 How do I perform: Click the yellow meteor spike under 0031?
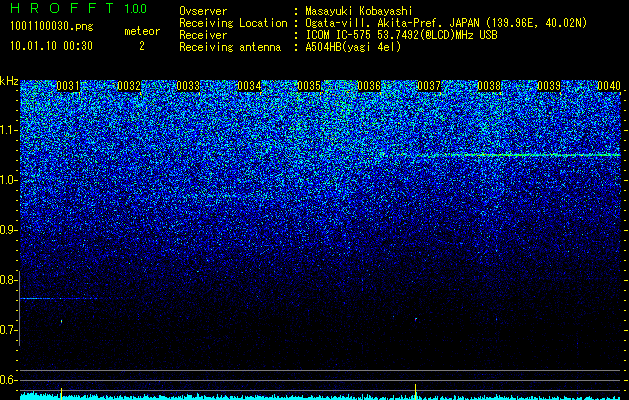point(61,394)
